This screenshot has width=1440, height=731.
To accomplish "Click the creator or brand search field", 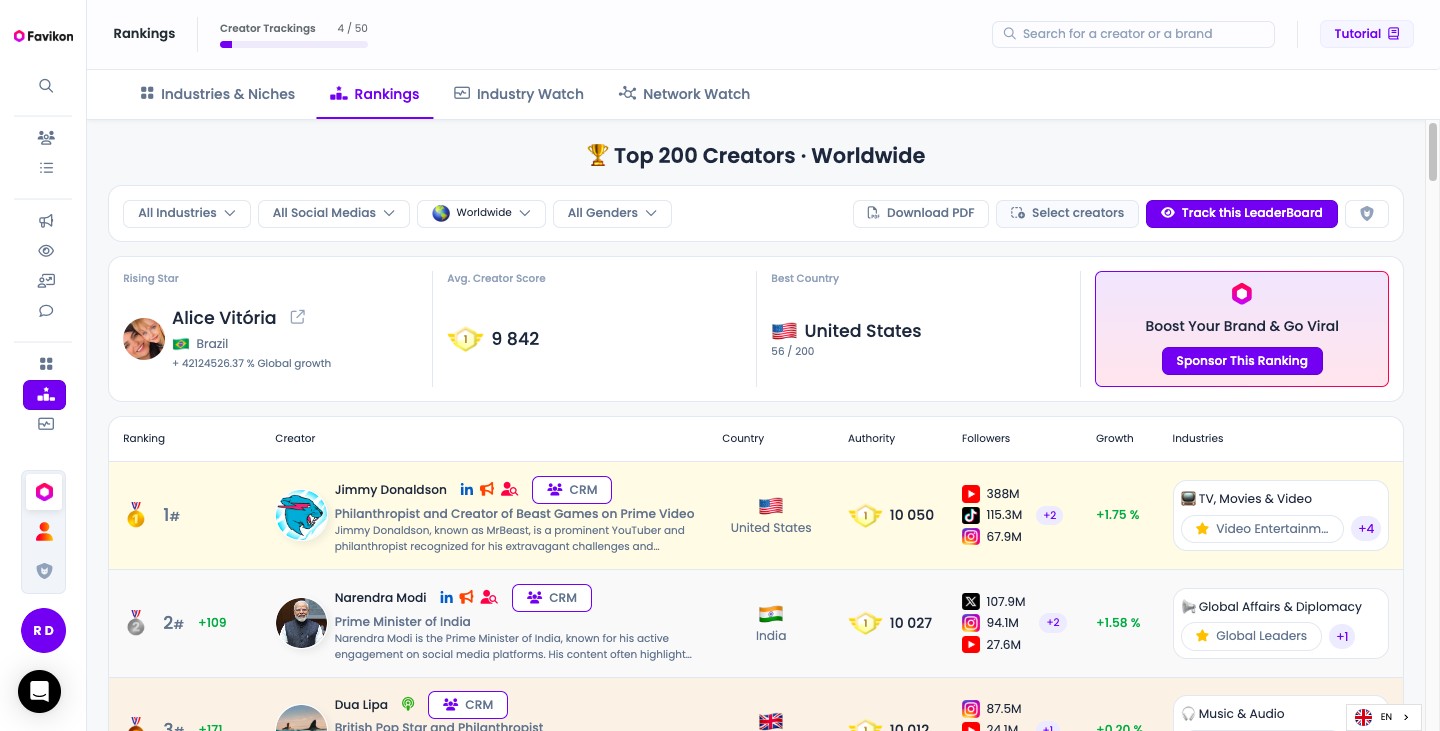I will coord(1133,34).
